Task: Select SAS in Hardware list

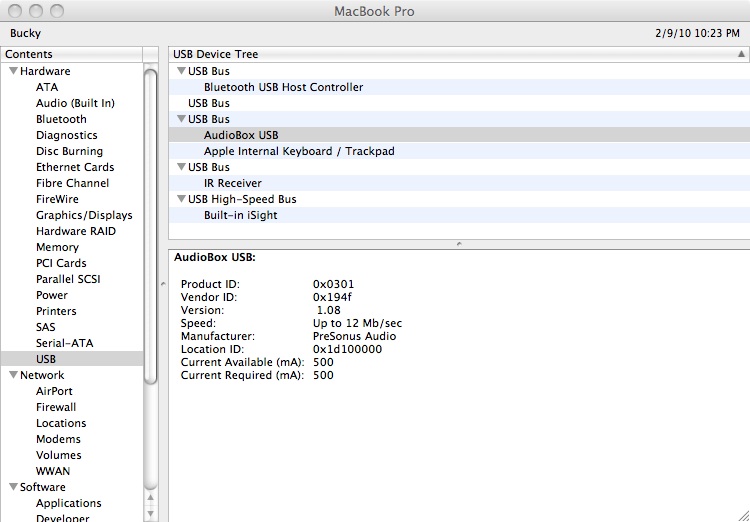Action: click(x=45, y=327)
